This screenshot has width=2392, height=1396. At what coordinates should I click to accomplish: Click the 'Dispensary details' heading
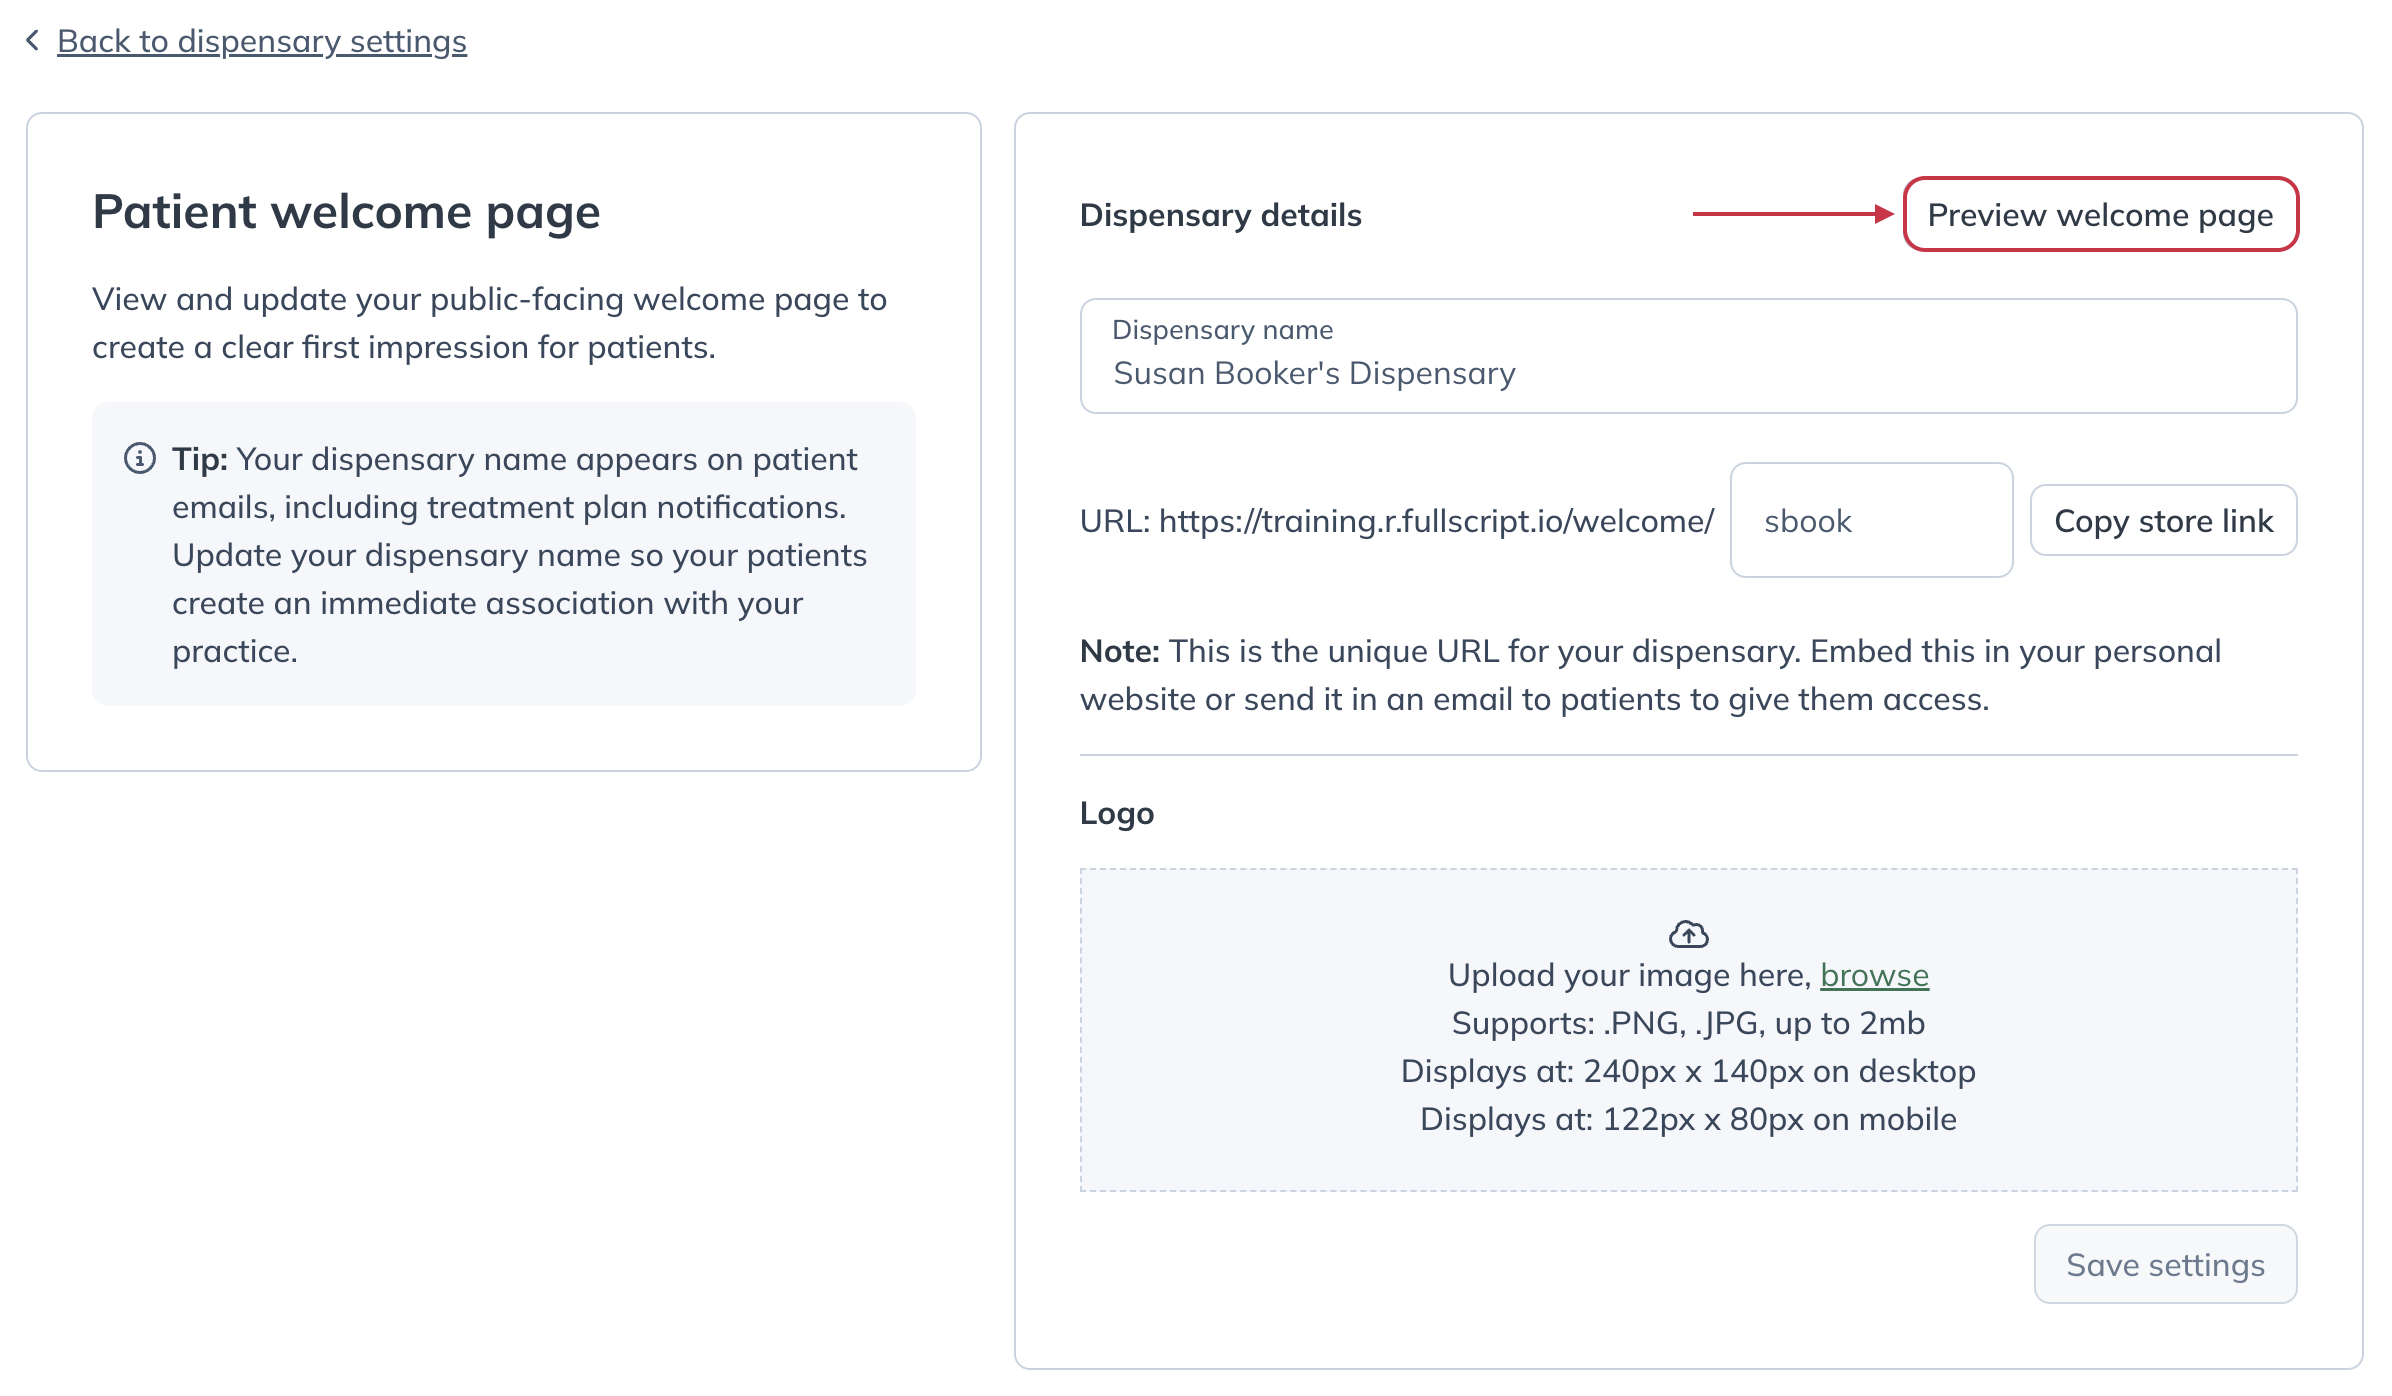[1220, 215]
